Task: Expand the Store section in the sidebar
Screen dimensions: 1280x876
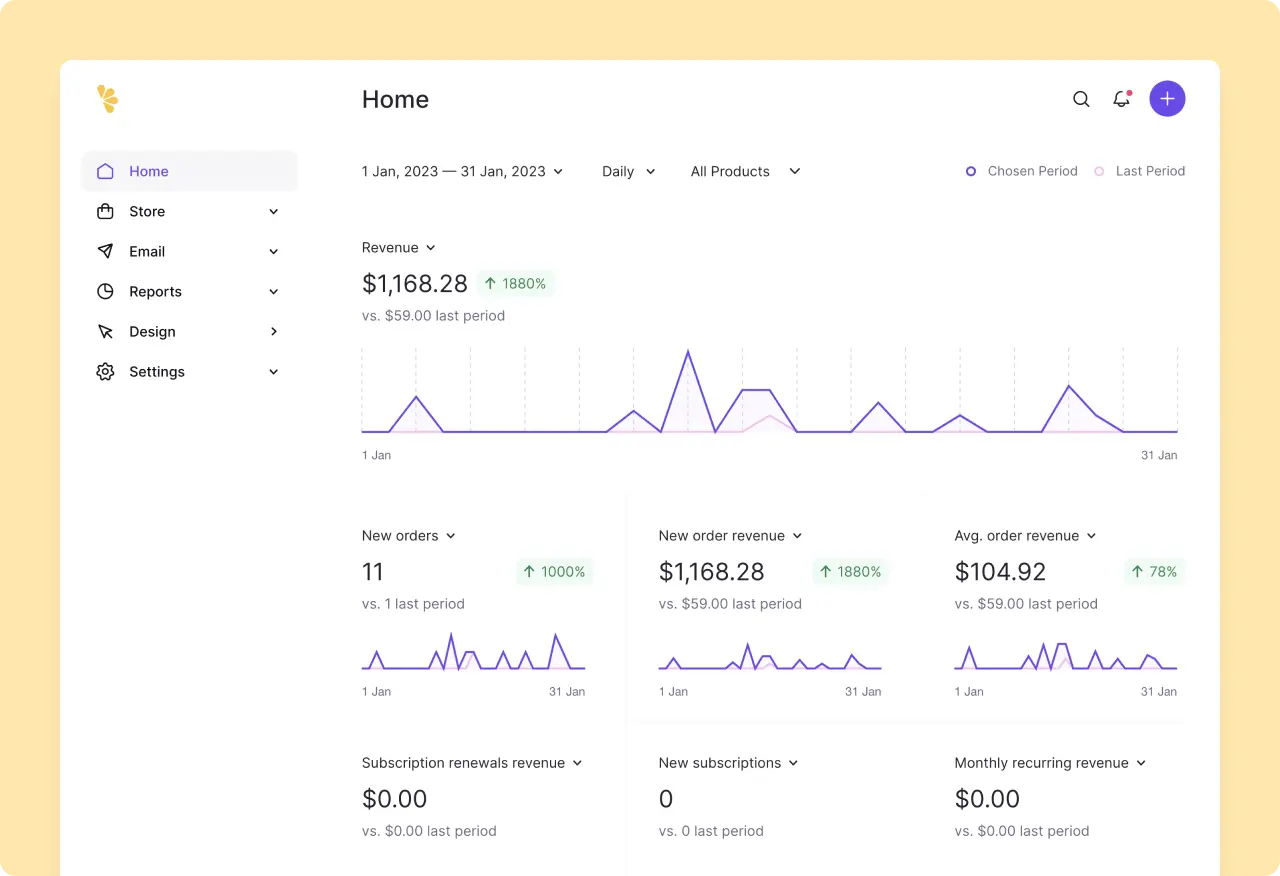Action: (273, 211)
